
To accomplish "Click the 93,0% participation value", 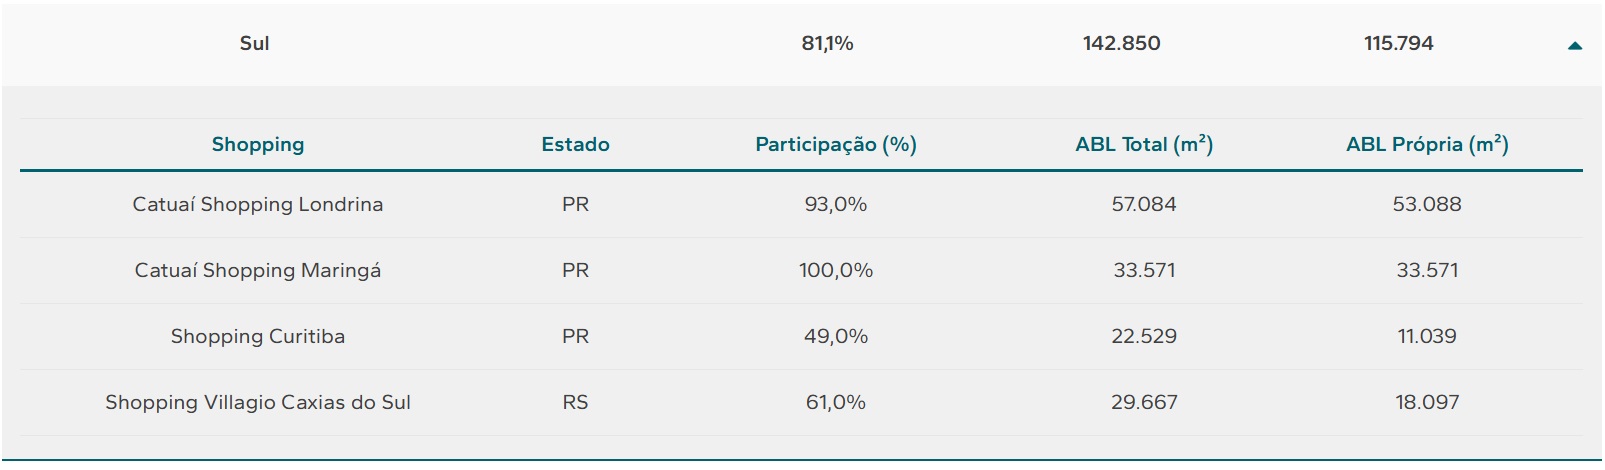I will point(836,204).
